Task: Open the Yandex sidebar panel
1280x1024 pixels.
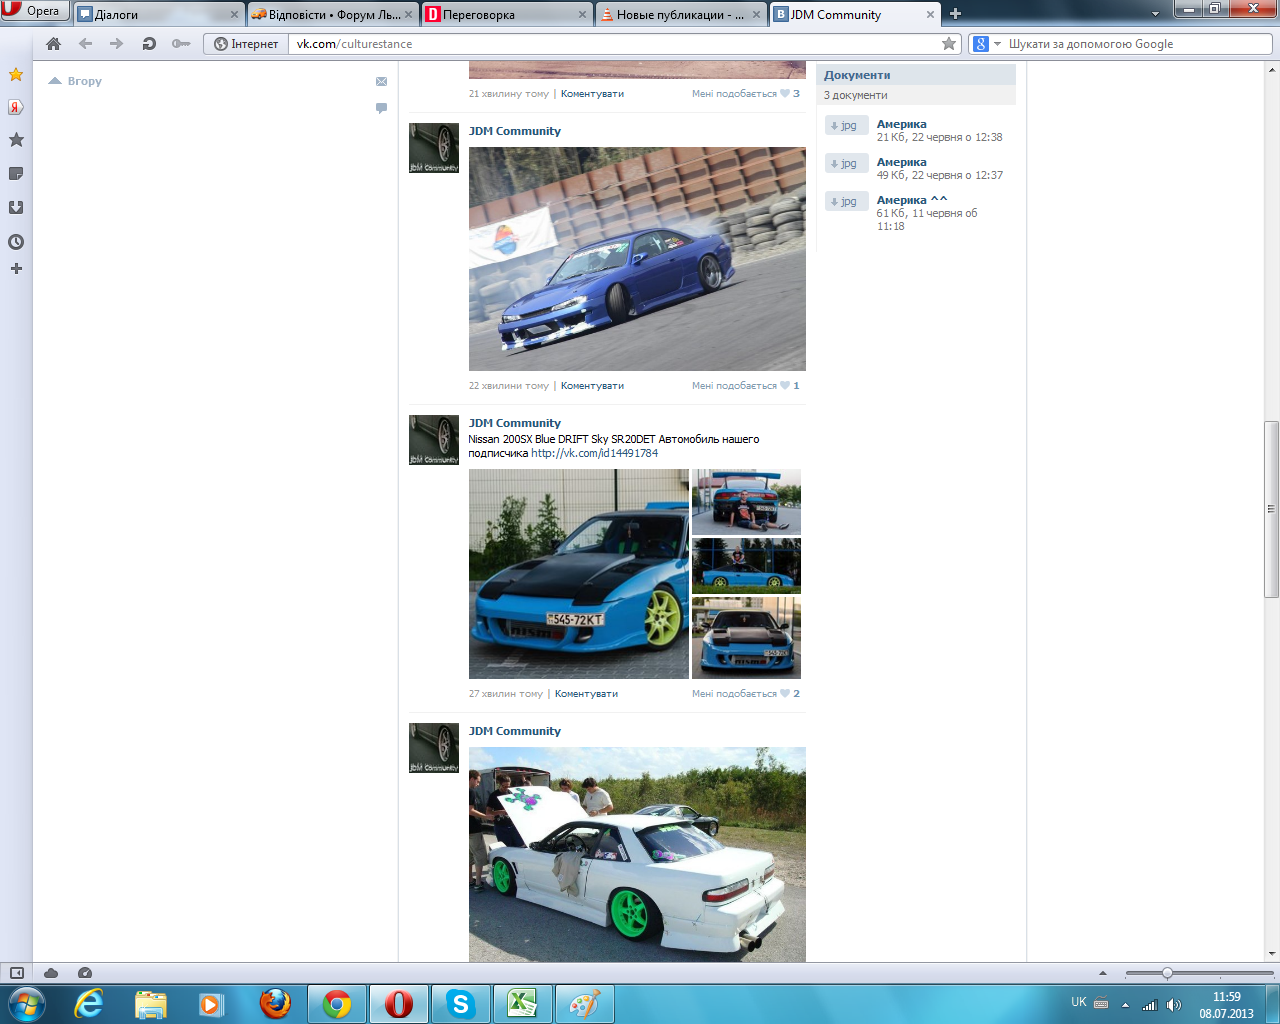Action: coord(16,107)
